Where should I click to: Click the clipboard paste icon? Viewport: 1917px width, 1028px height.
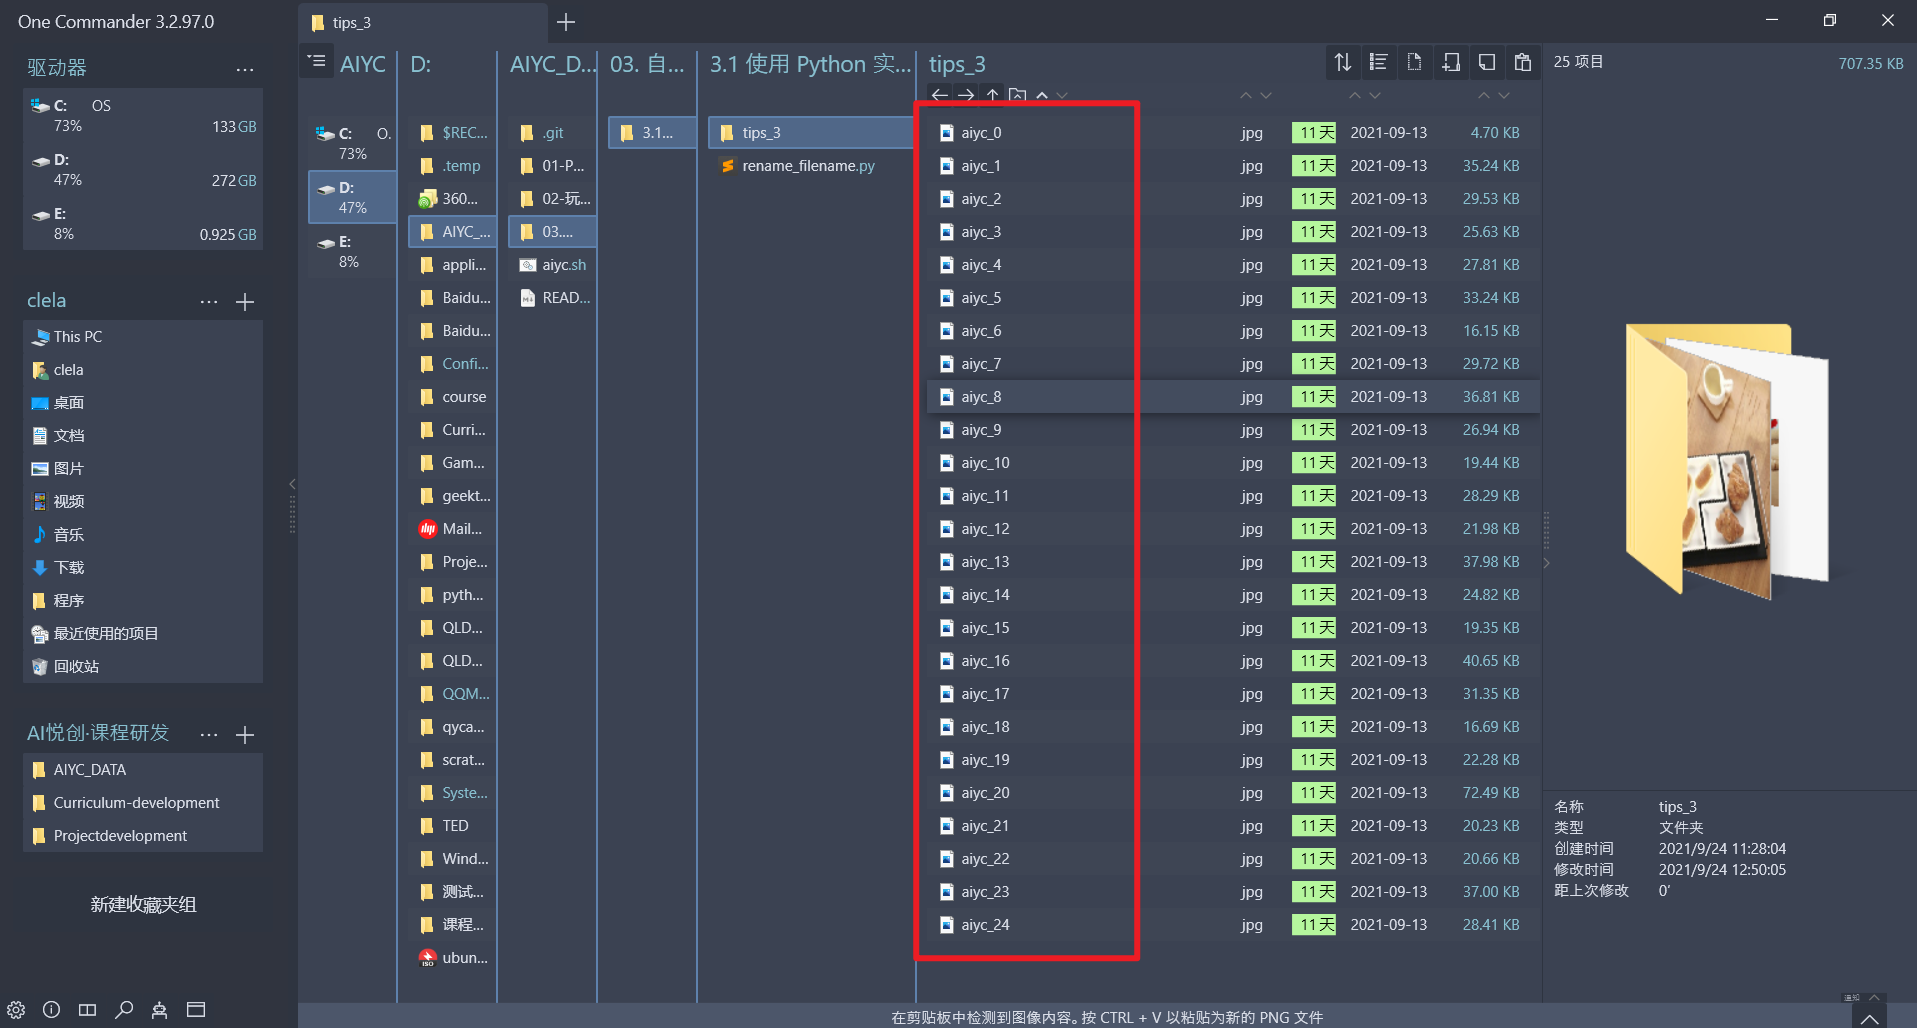click(1523, 62)
